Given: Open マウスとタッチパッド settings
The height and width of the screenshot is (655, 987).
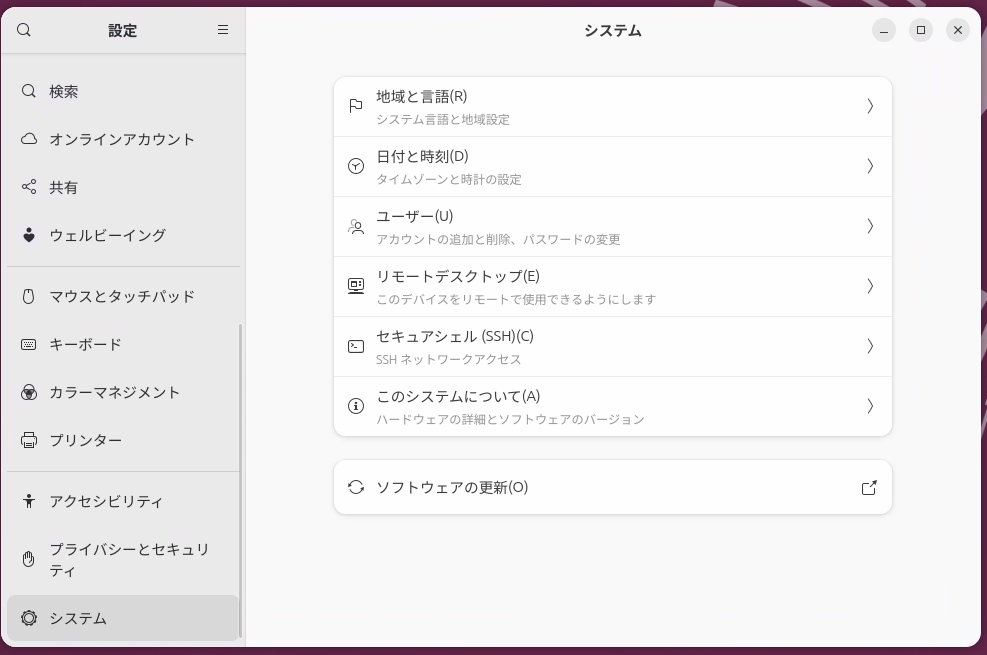Looking at the screenshot, I should pyautogui.click(x=123, y=296).
